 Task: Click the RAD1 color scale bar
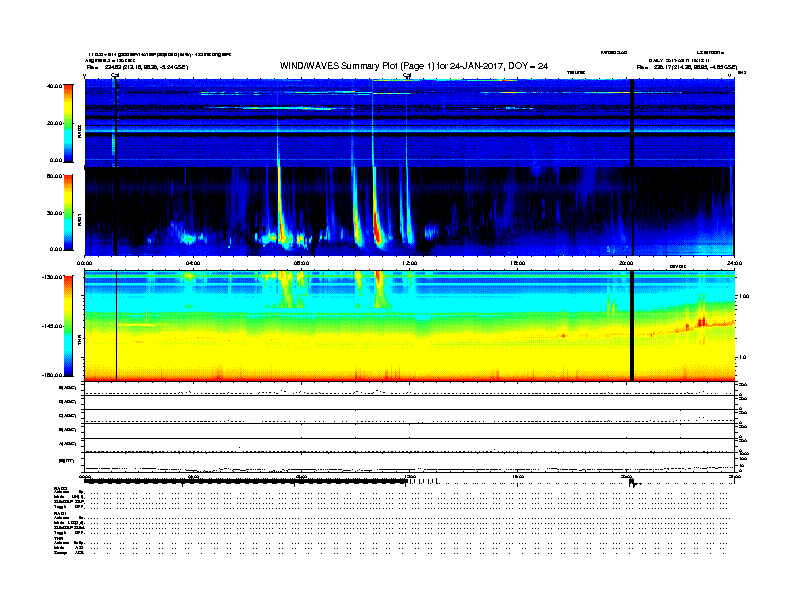coord(67,212)
